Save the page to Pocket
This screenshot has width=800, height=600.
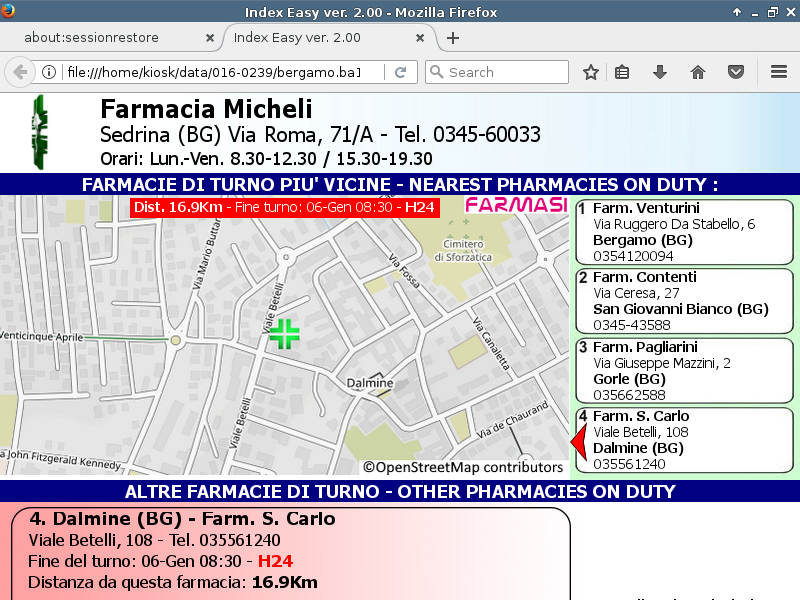(735, 72)
